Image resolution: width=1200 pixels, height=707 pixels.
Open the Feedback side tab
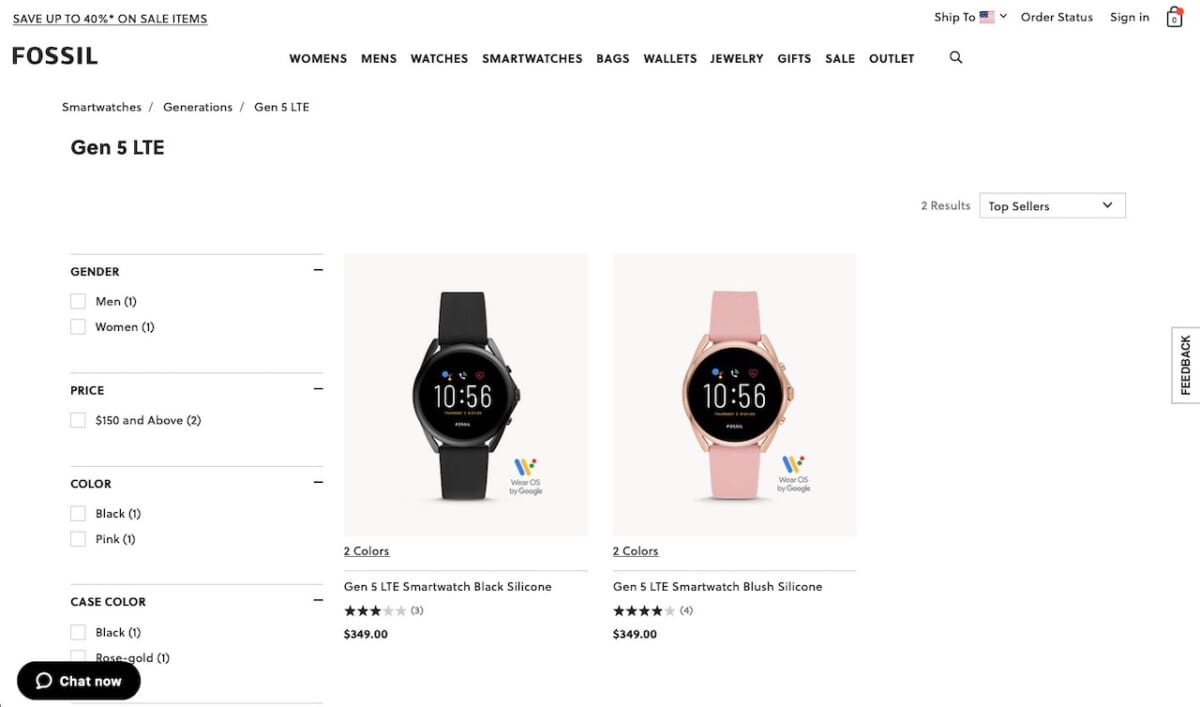tap(1186, 365)
